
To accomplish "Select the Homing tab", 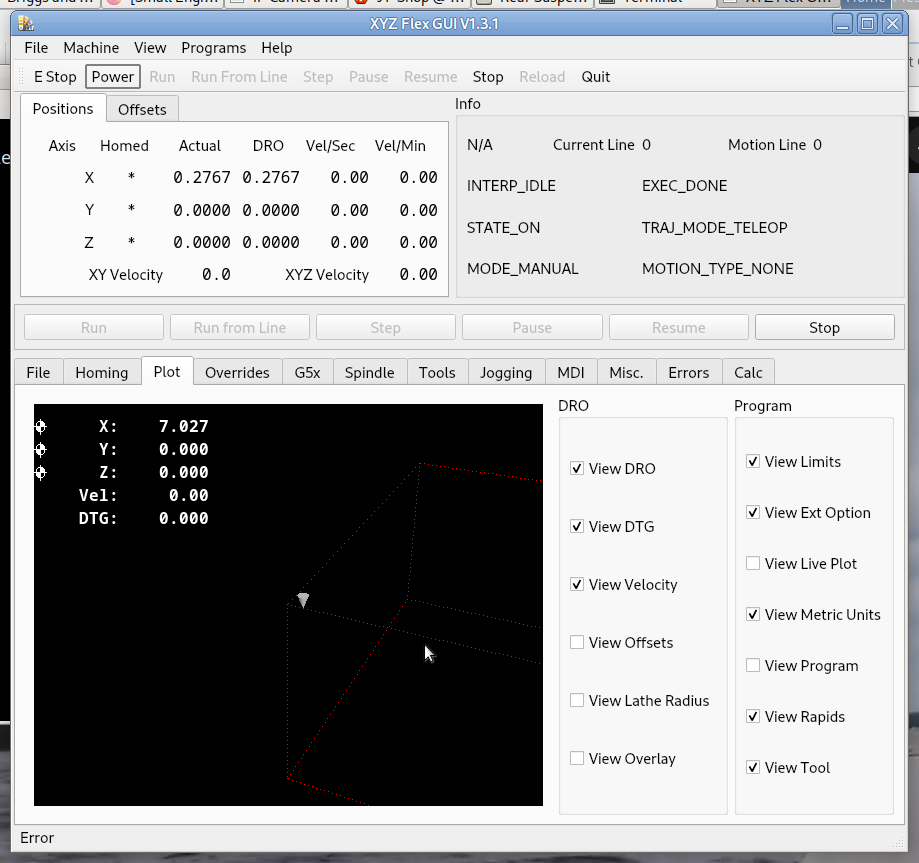I will click(x=102, y=373).
